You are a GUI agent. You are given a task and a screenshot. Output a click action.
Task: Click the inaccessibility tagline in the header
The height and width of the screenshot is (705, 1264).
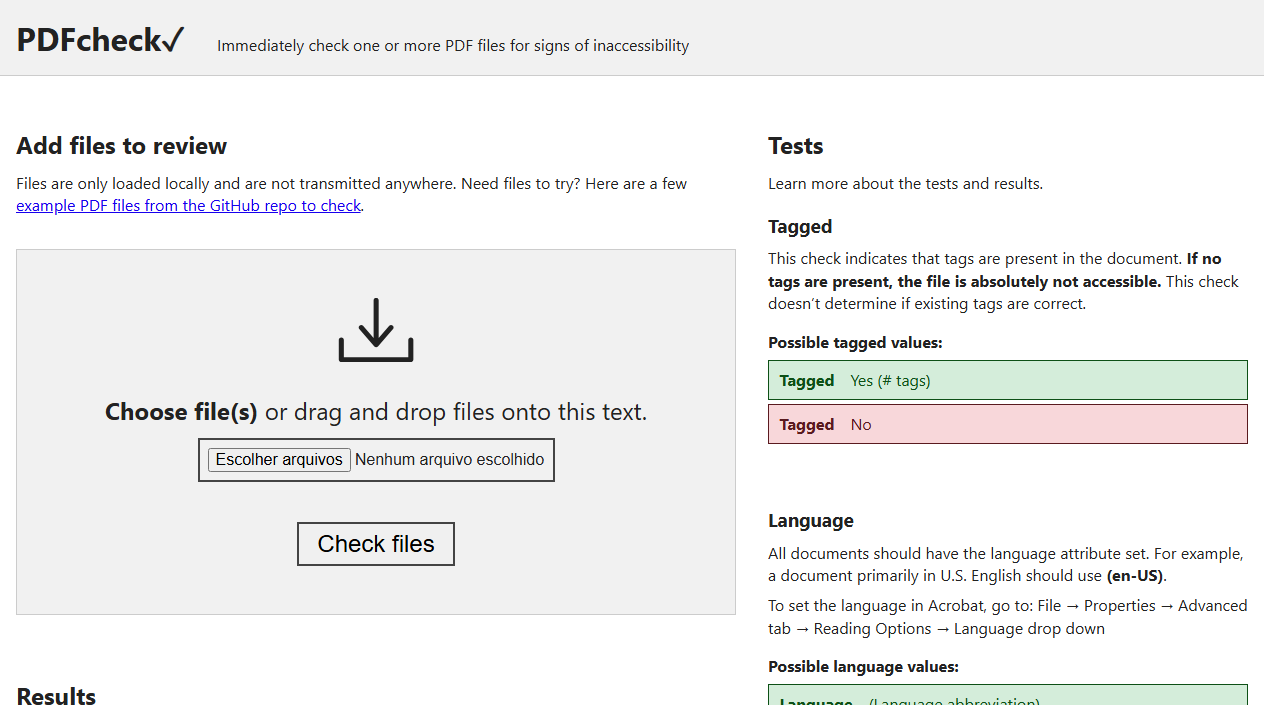(x=454, y=45)
